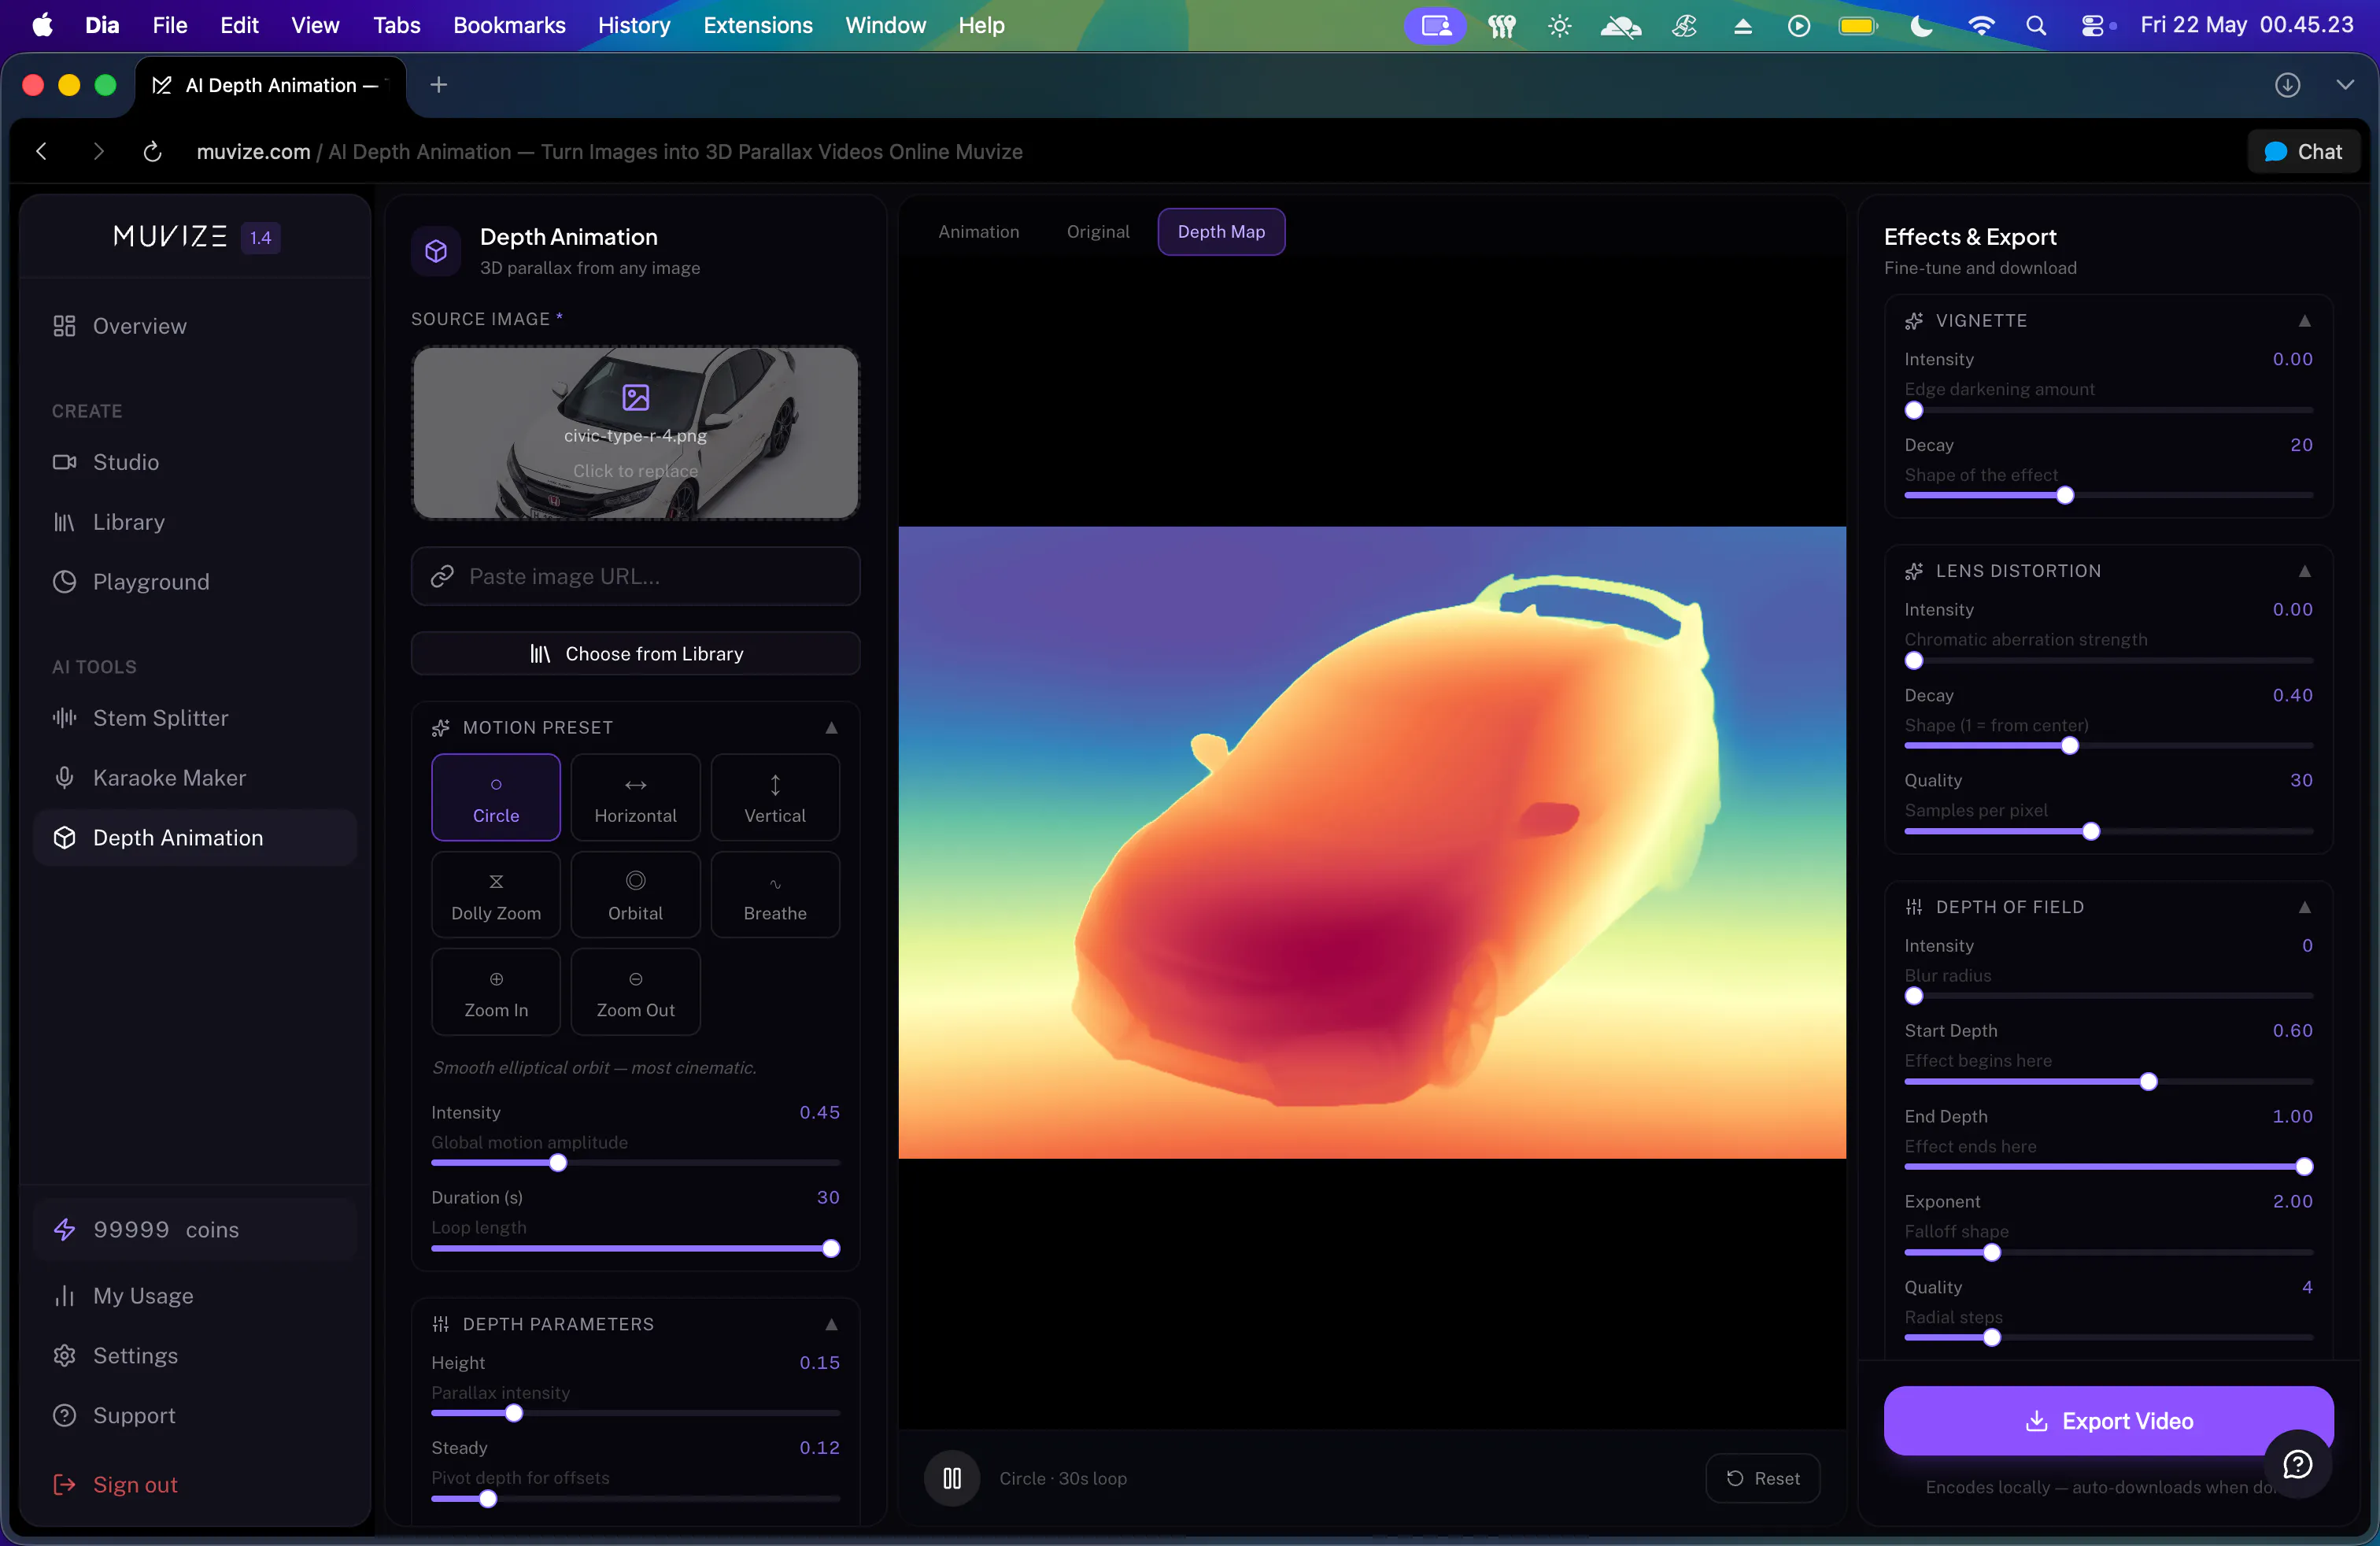Viewport: 2380px width, 1546px height.
Task: Expand the browser tab list chevron
Action: (x=2345, y=85)
